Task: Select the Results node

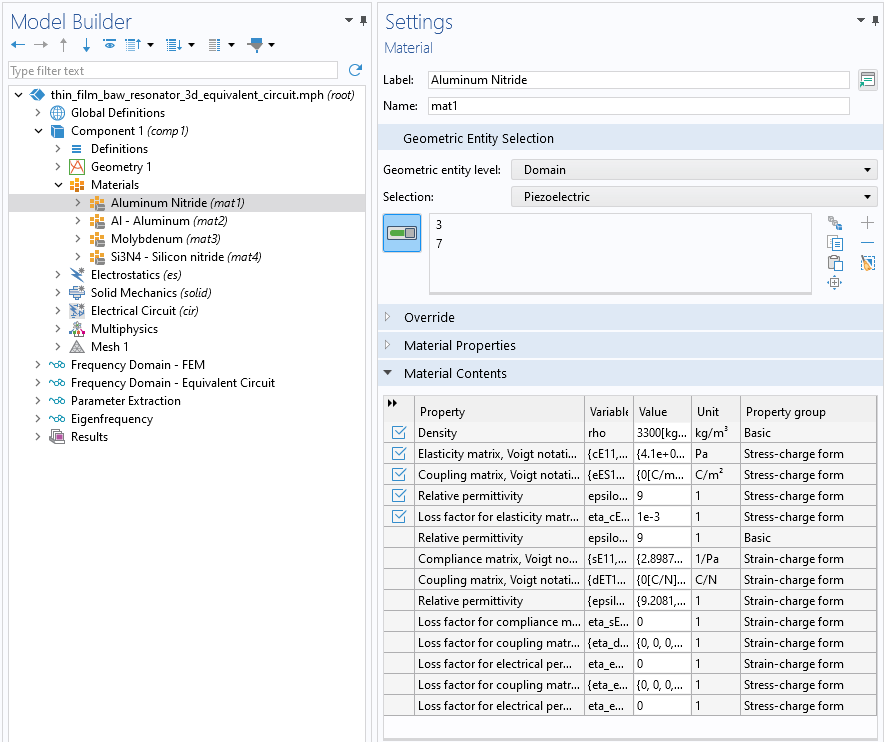Action: click(89, 437)
